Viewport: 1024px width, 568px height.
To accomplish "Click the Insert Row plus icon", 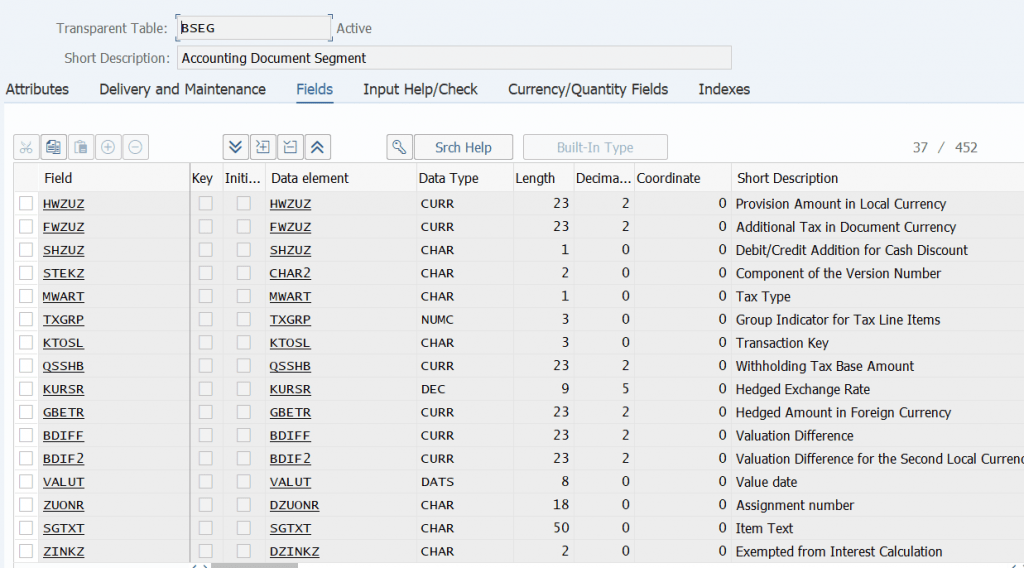I will [x=108, y=147].
